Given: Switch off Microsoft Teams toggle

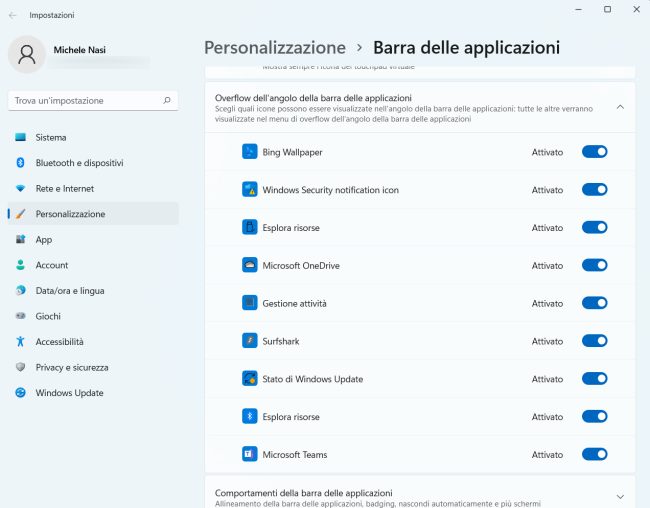Looking at the screenshot, I should pyautogui.click(x=594, y=454).
